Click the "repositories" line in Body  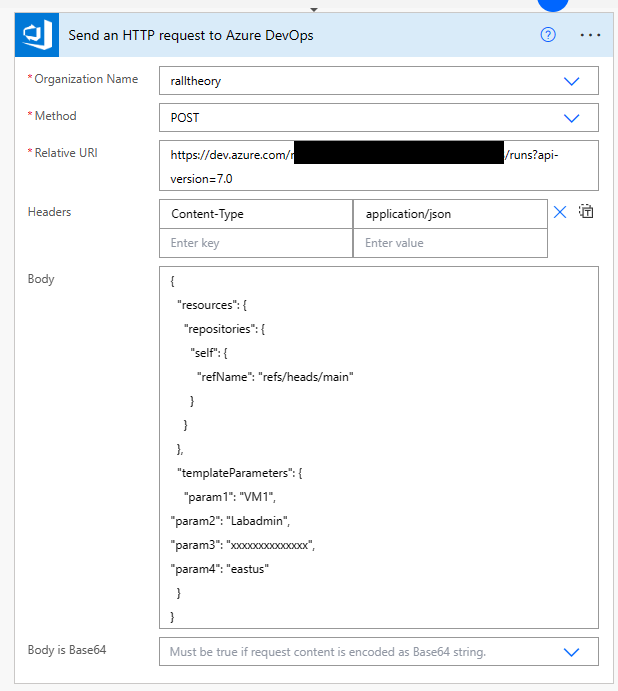[x=224, y=329]
